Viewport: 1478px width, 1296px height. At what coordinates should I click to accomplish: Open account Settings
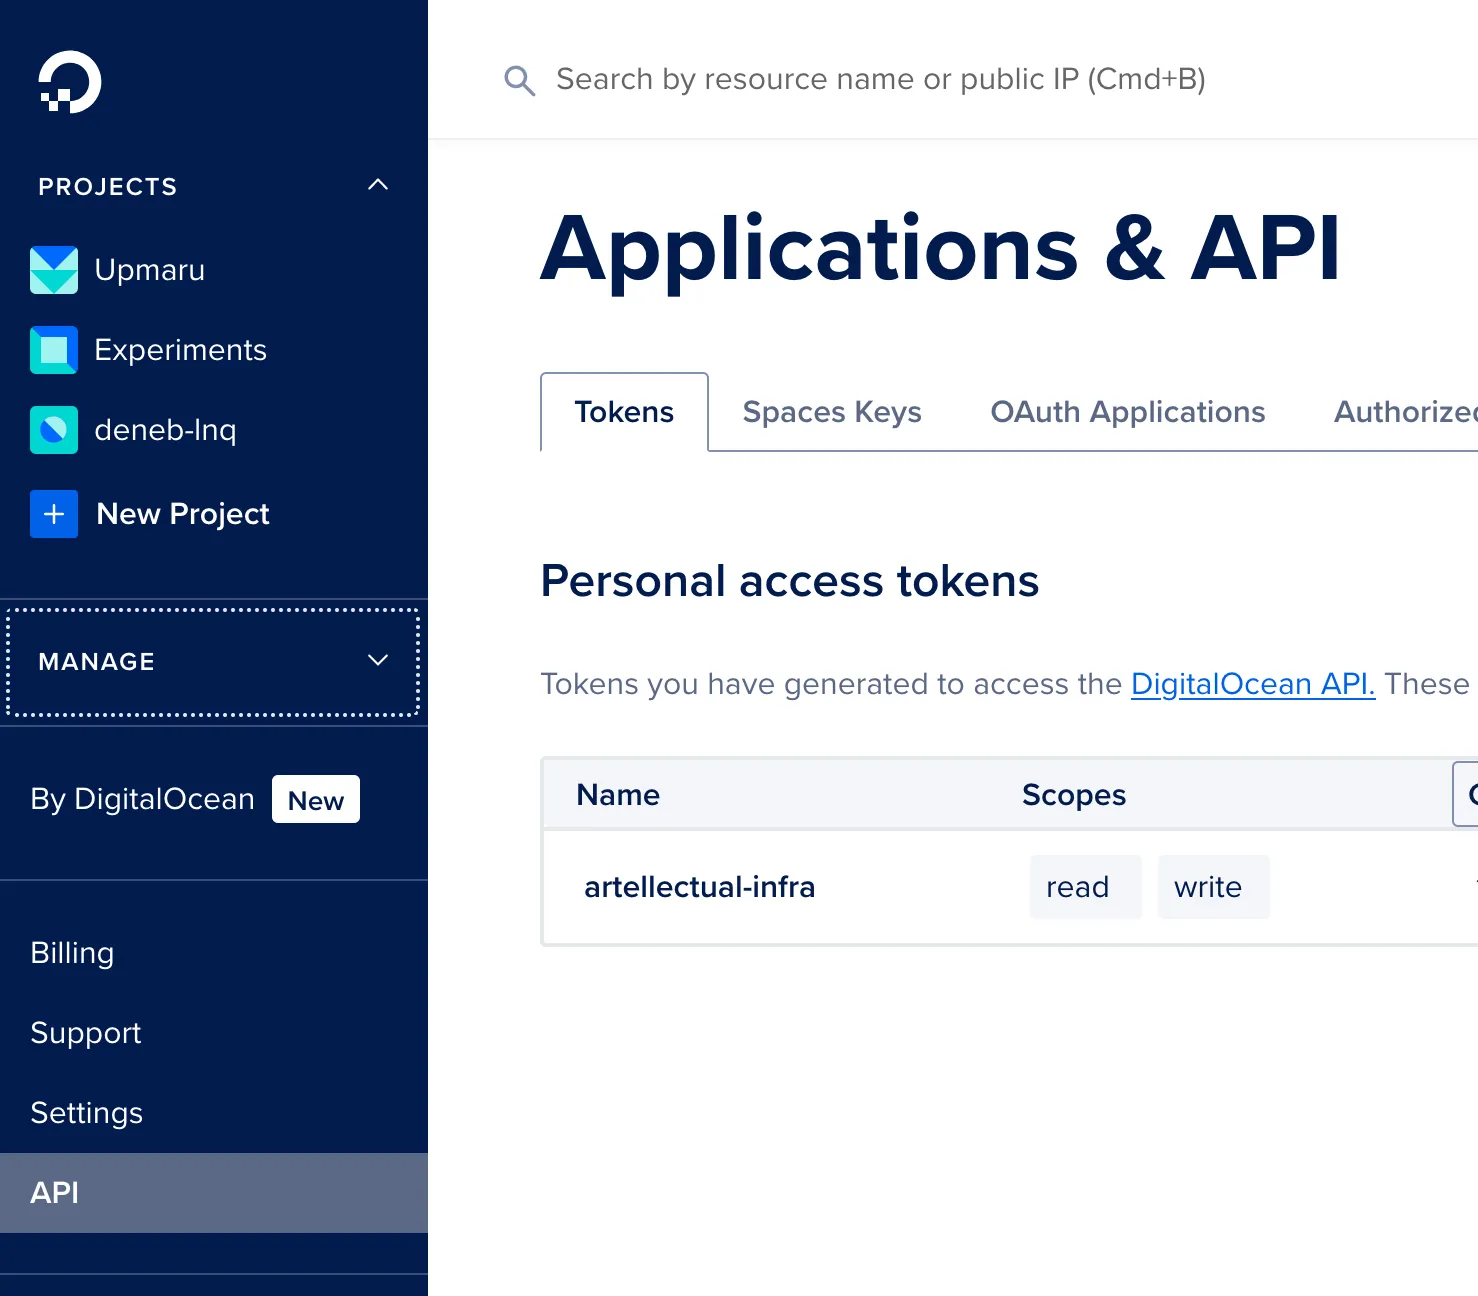coord(87,1113)
